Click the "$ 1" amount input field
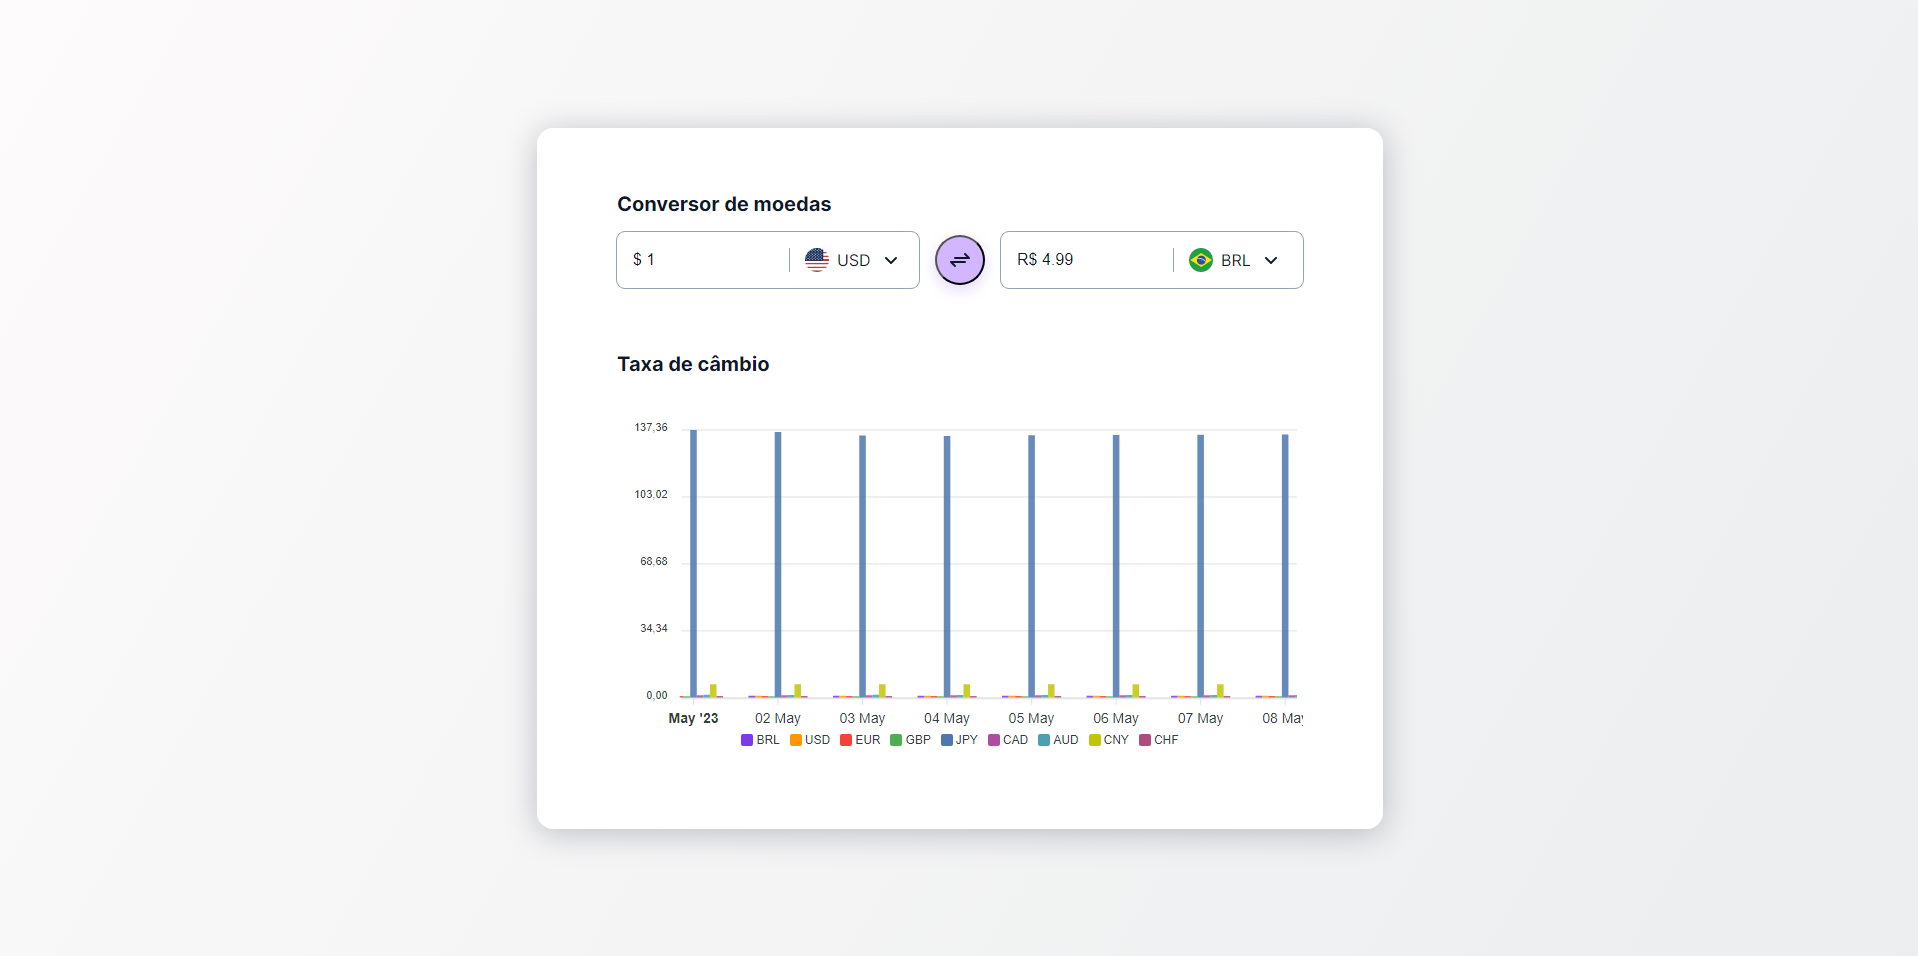This screenshot has width=1918, height=956. [700, 260]
